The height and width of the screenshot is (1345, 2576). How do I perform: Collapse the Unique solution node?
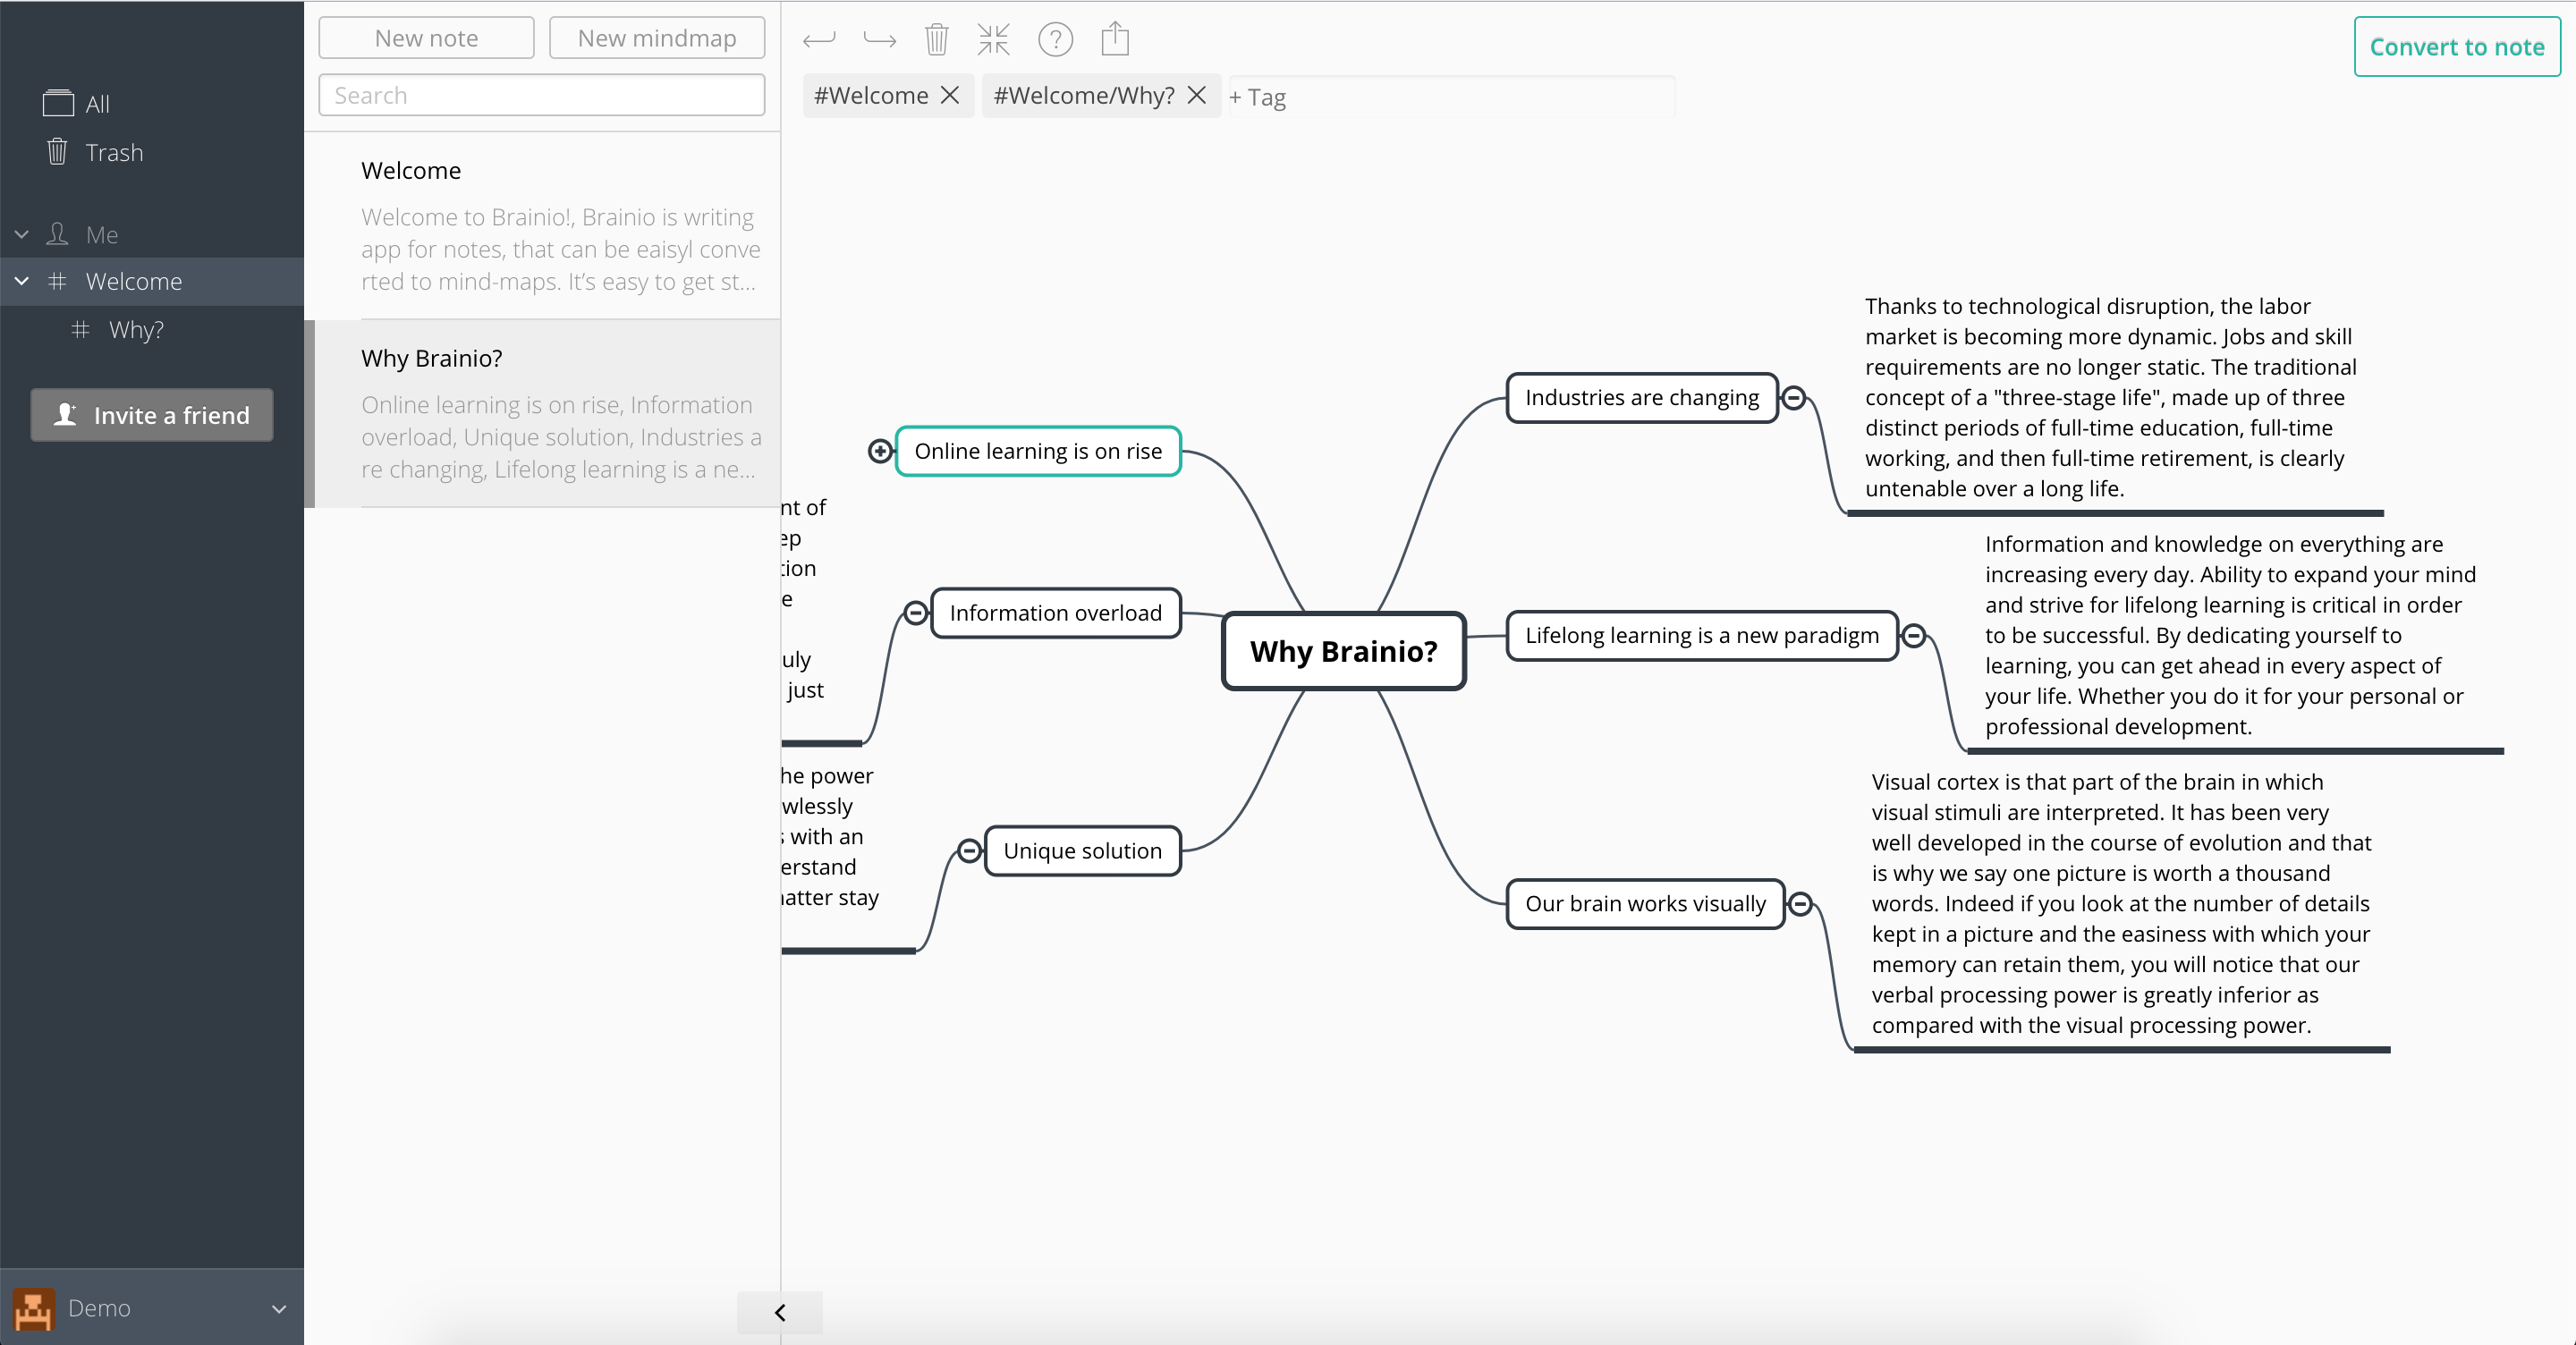(x=969, y=851)
